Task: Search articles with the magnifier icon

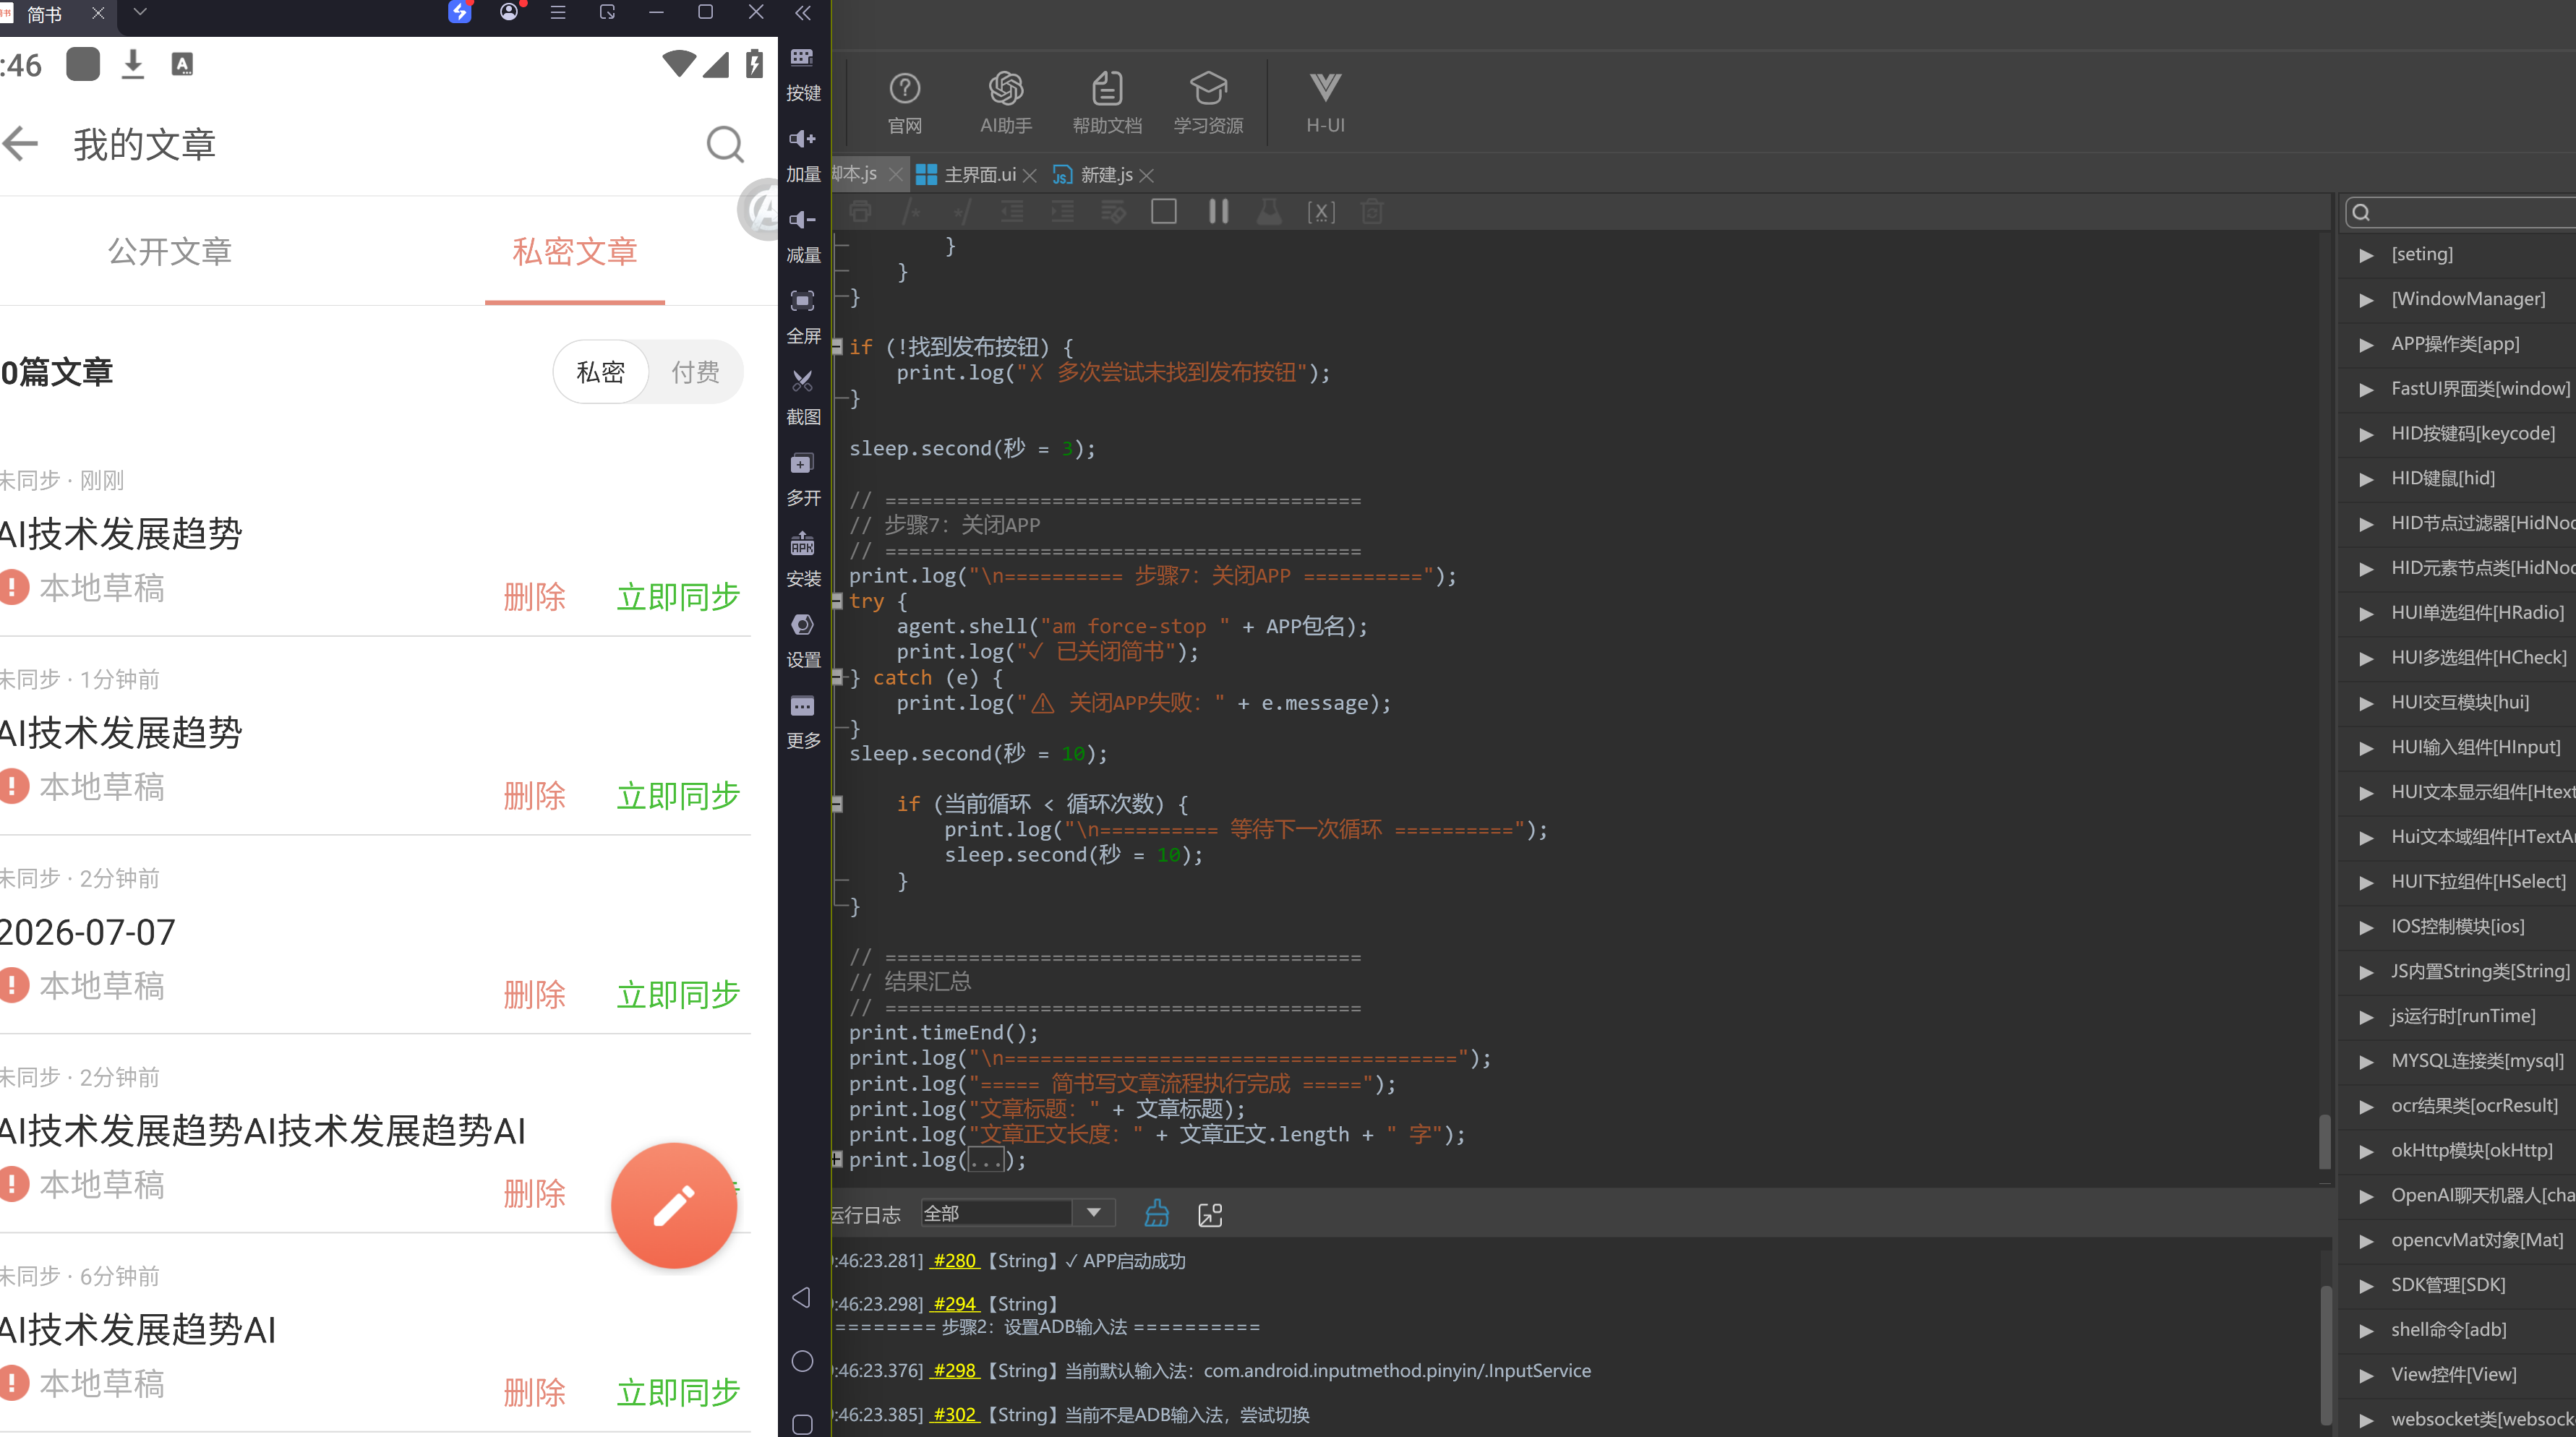Action: coord(725,144)
